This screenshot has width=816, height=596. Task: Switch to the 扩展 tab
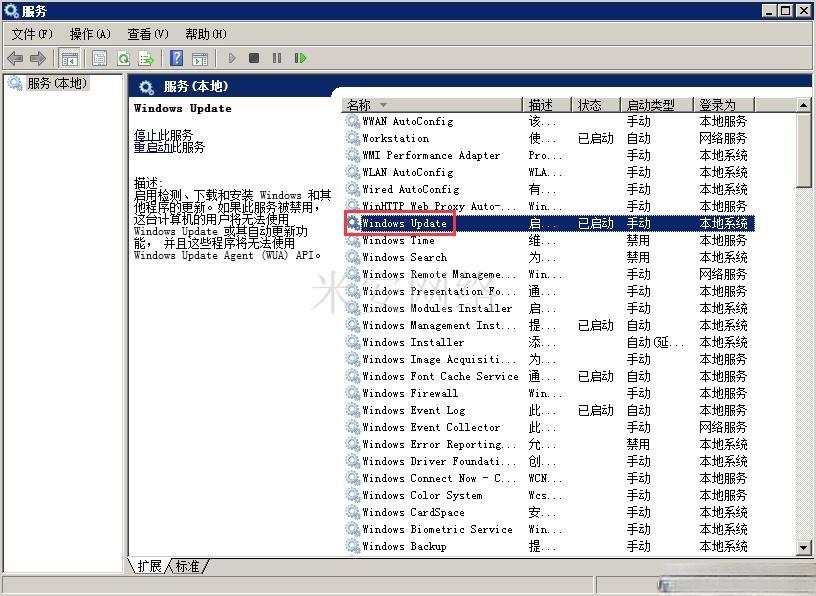point(149,566)
